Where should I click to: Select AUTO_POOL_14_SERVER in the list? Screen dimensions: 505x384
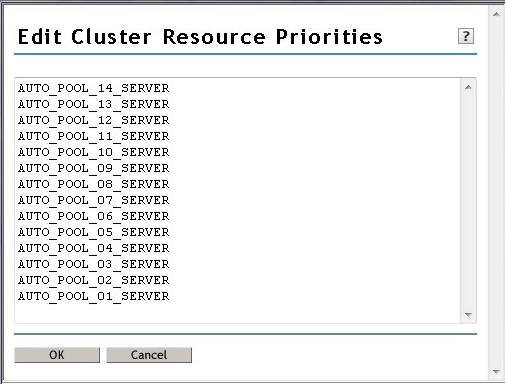coord(94,88)
